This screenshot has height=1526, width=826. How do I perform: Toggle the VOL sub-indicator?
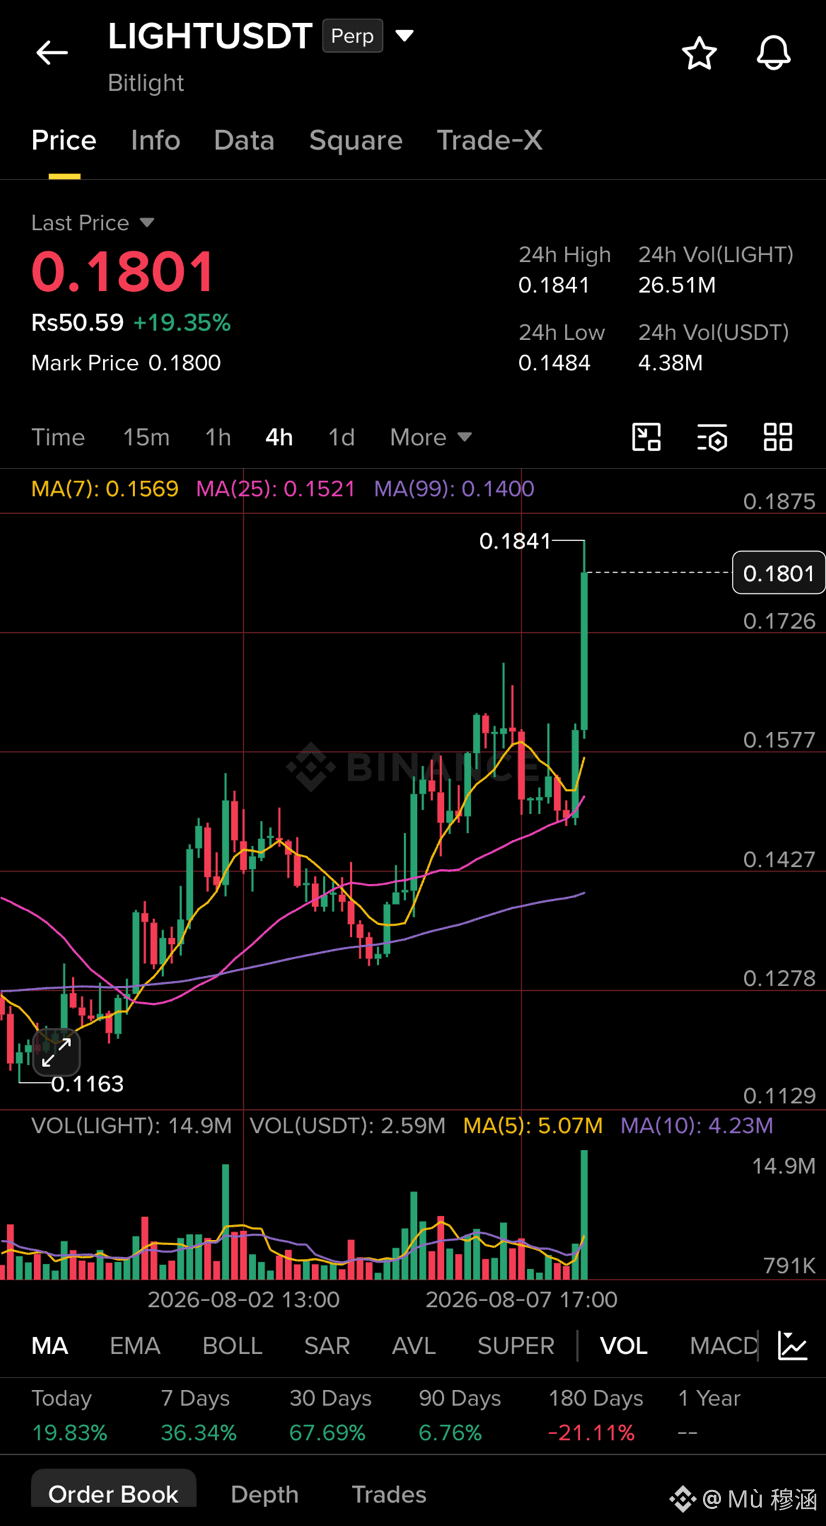pyautogui.click(x=624, y=1346)
